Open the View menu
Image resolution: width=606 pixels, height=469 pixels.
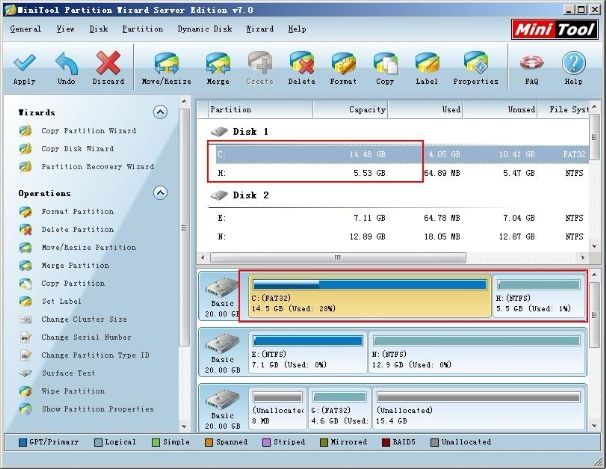coord(65,29)
